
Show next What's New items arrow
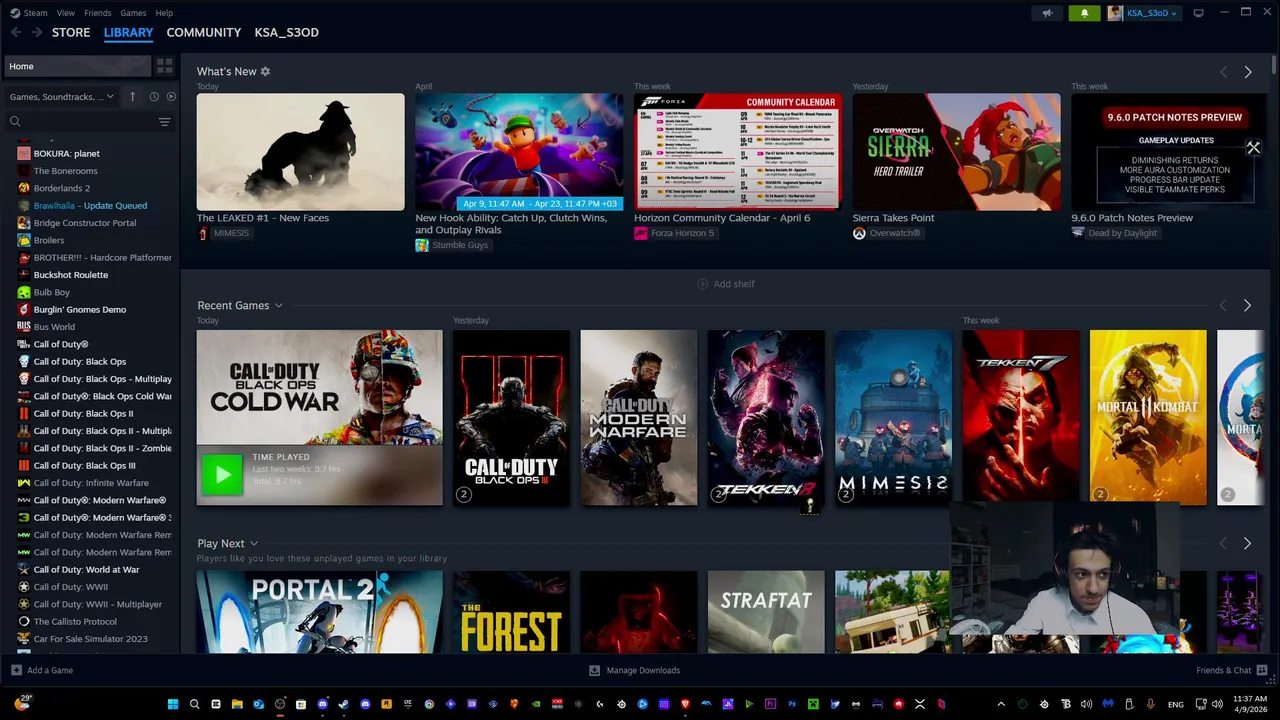pyautogui.click(x=1247, y=72)
